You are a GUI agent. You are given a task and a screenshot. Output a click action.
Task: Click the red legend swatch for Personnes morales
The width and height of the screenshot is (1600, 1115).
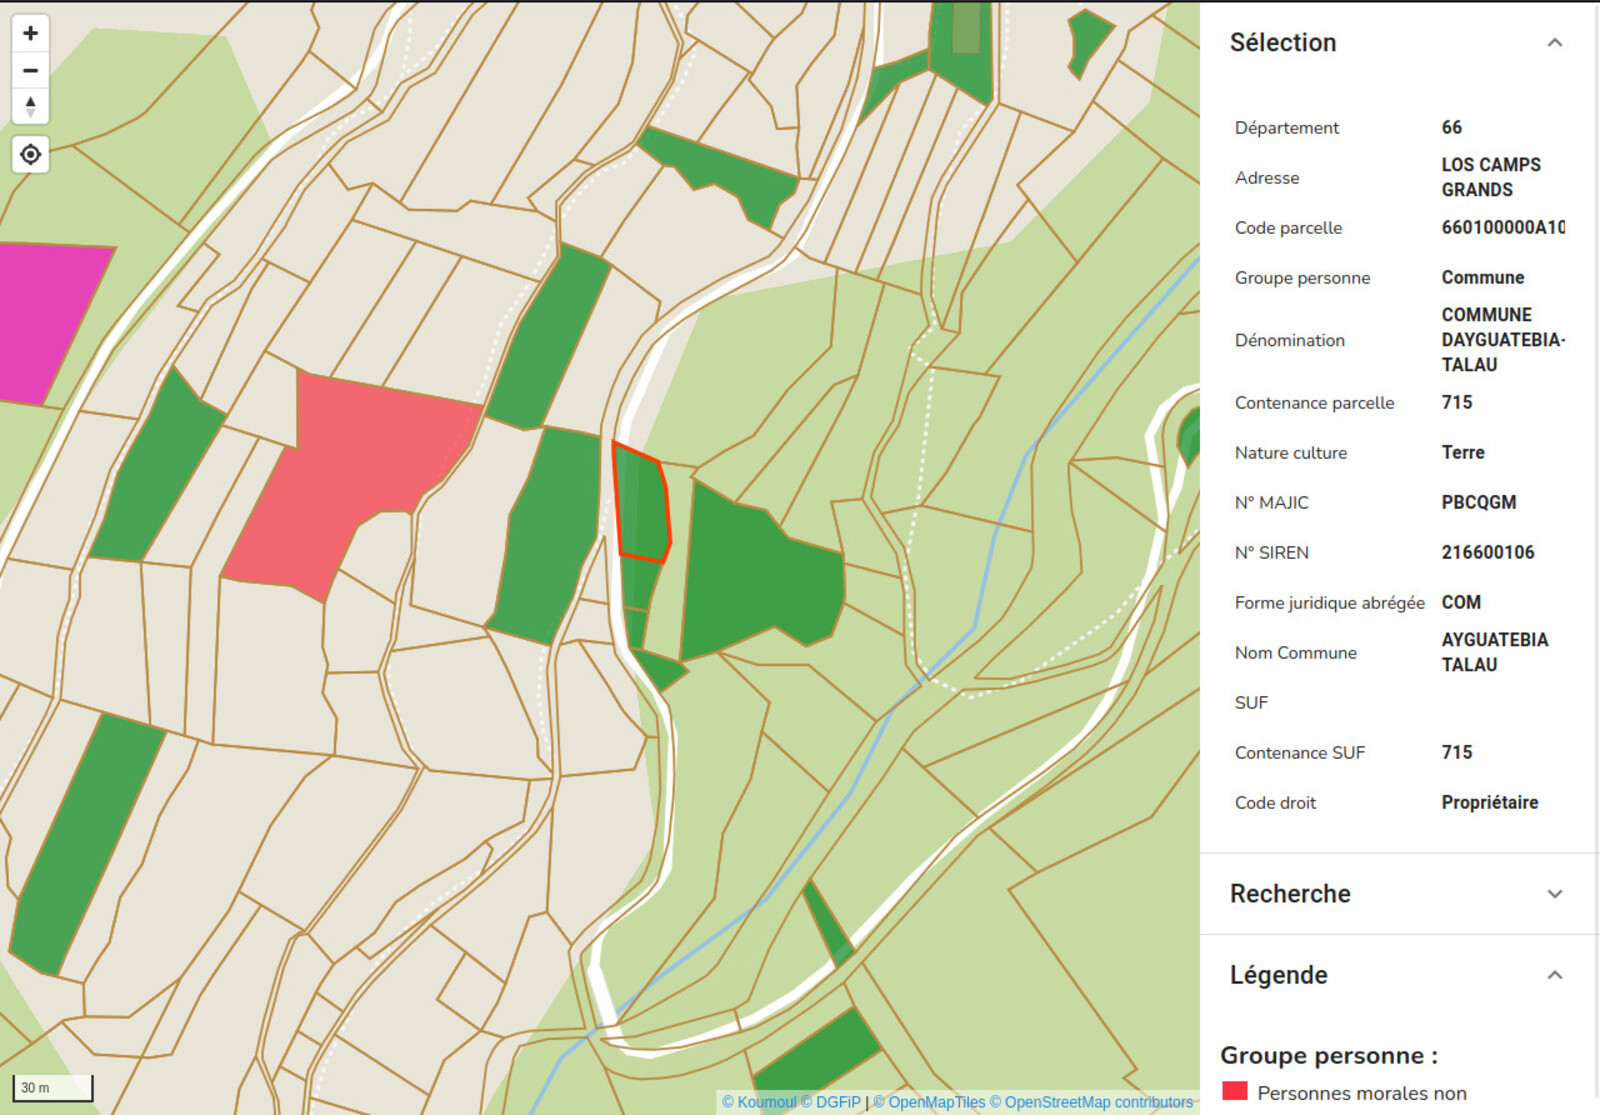tap(1235, 1092)
